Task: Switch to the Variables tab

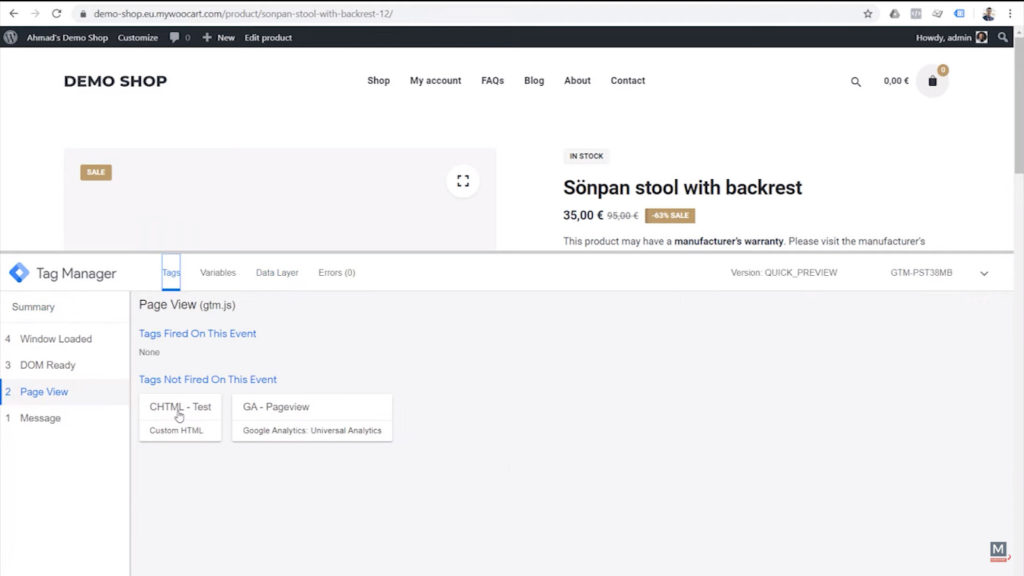Action: tap(218, 272)
